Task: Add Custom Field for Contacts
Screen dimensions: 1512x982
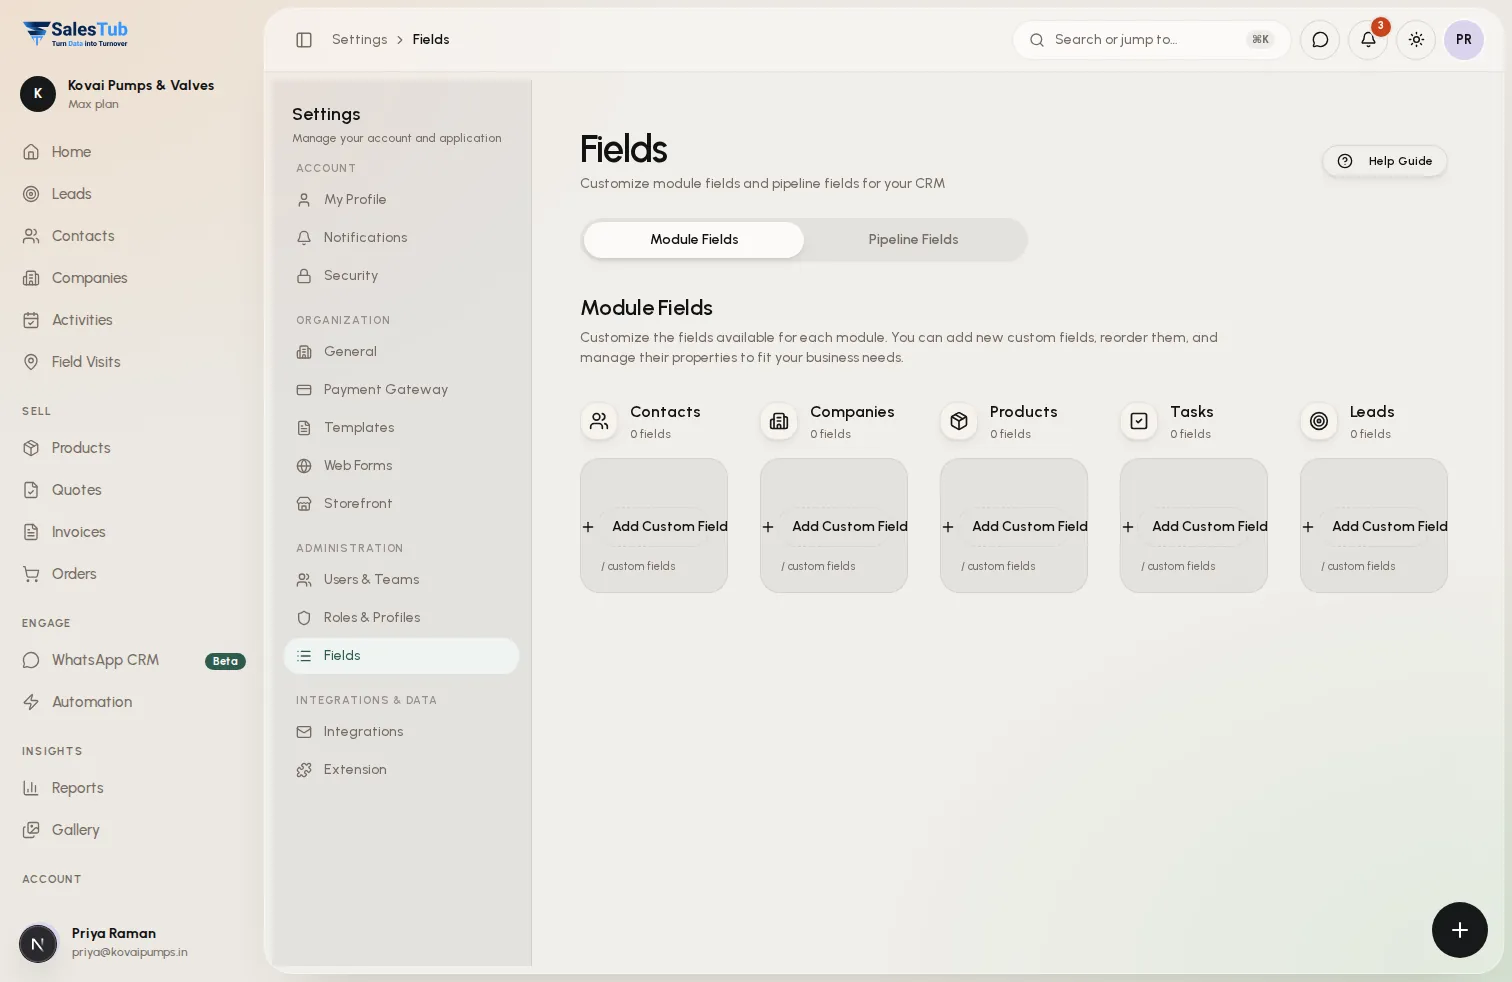Action: [x=655, y=526]
